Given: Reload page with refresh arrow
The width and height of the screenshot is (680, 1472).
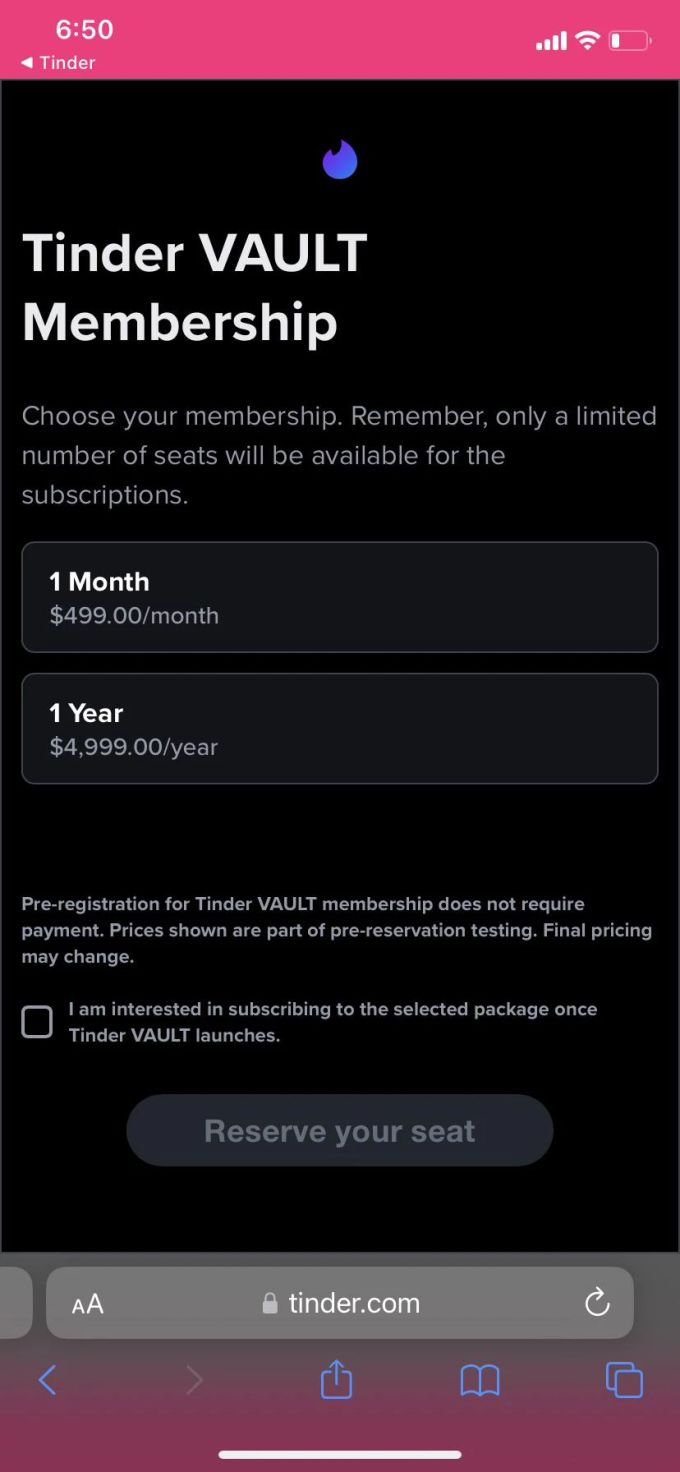Looking at the screenshot, I should tap(597, 1303).
